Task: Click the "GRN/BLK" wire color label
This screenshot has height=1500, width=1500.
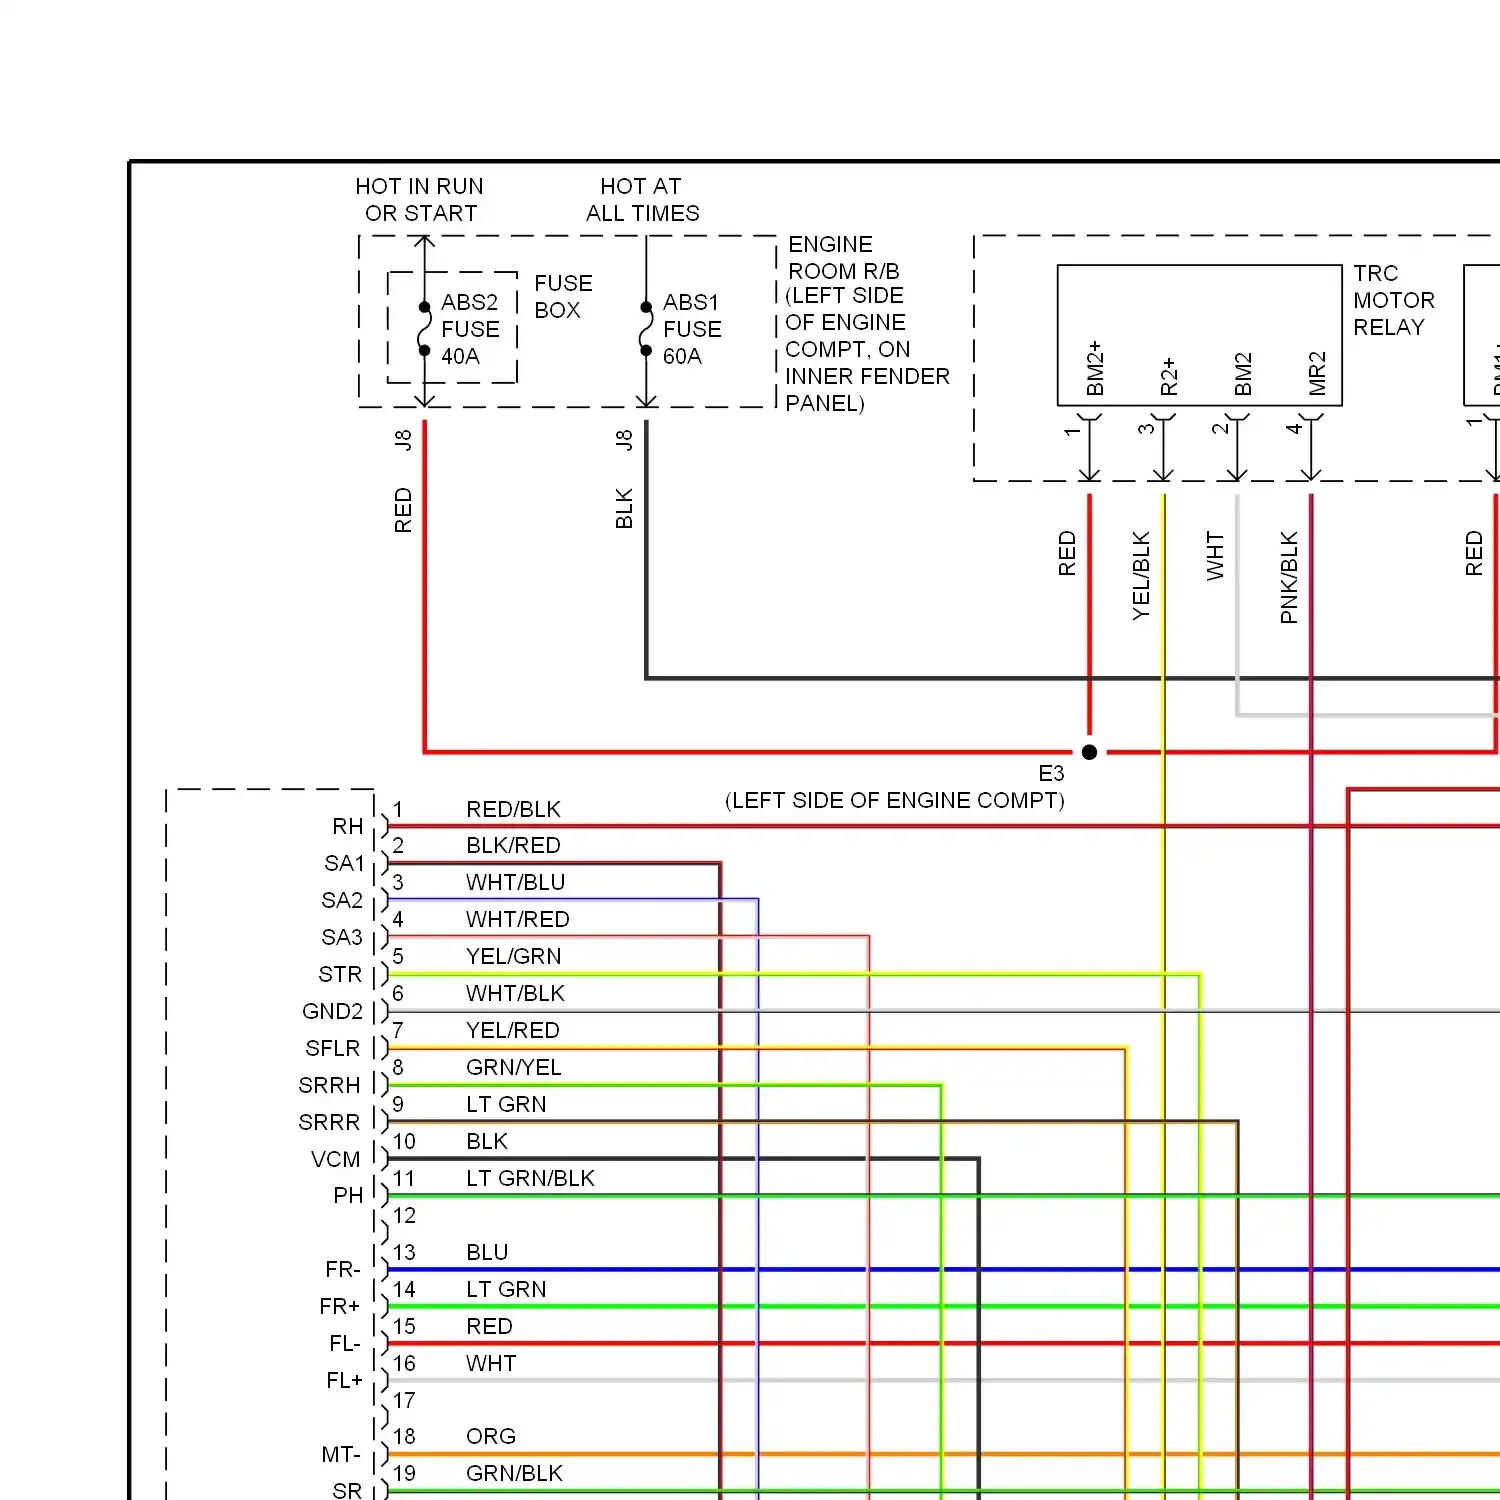Action: pyautogui.click(x=514, y=1473)
